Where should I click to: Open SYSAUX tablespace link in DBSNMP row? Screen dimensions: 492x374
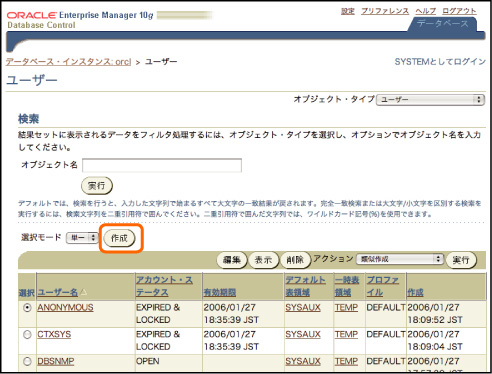coord(303,361)
